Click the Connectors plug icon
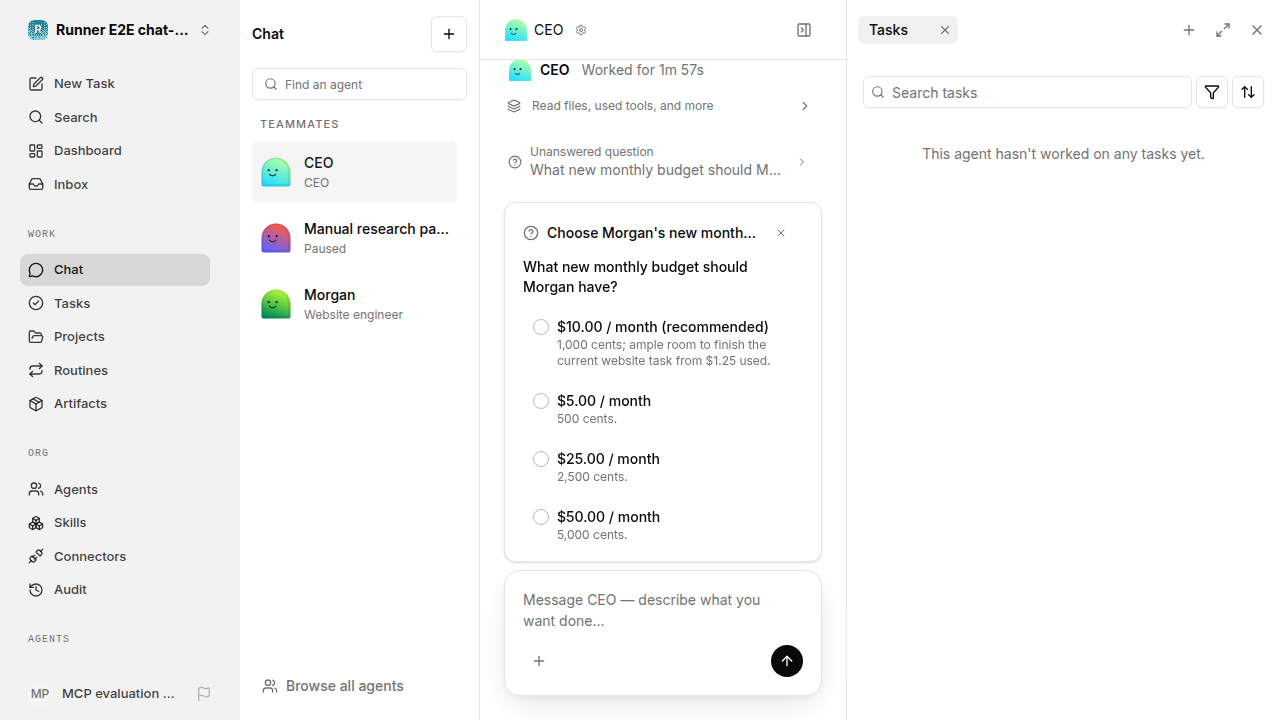This screenshot has width=1280, height=720. click(x=36, y=556)
